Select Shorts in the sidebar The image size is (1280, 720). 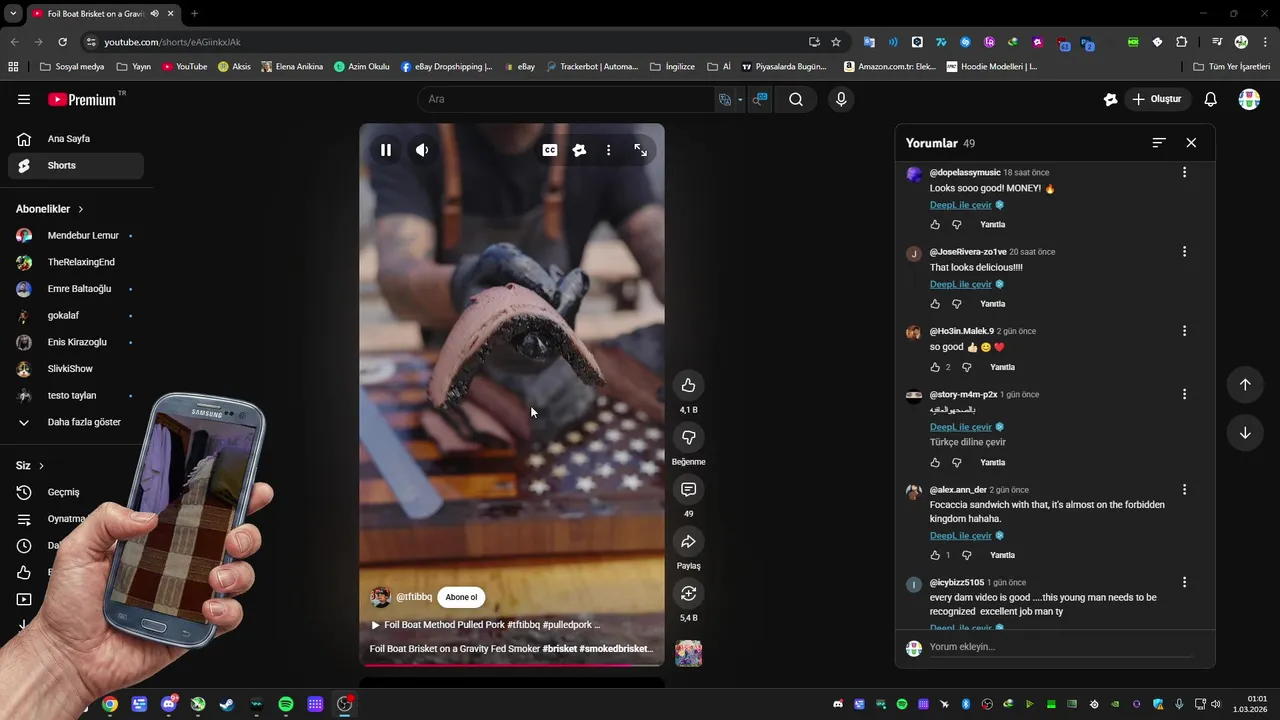point(76,166)
